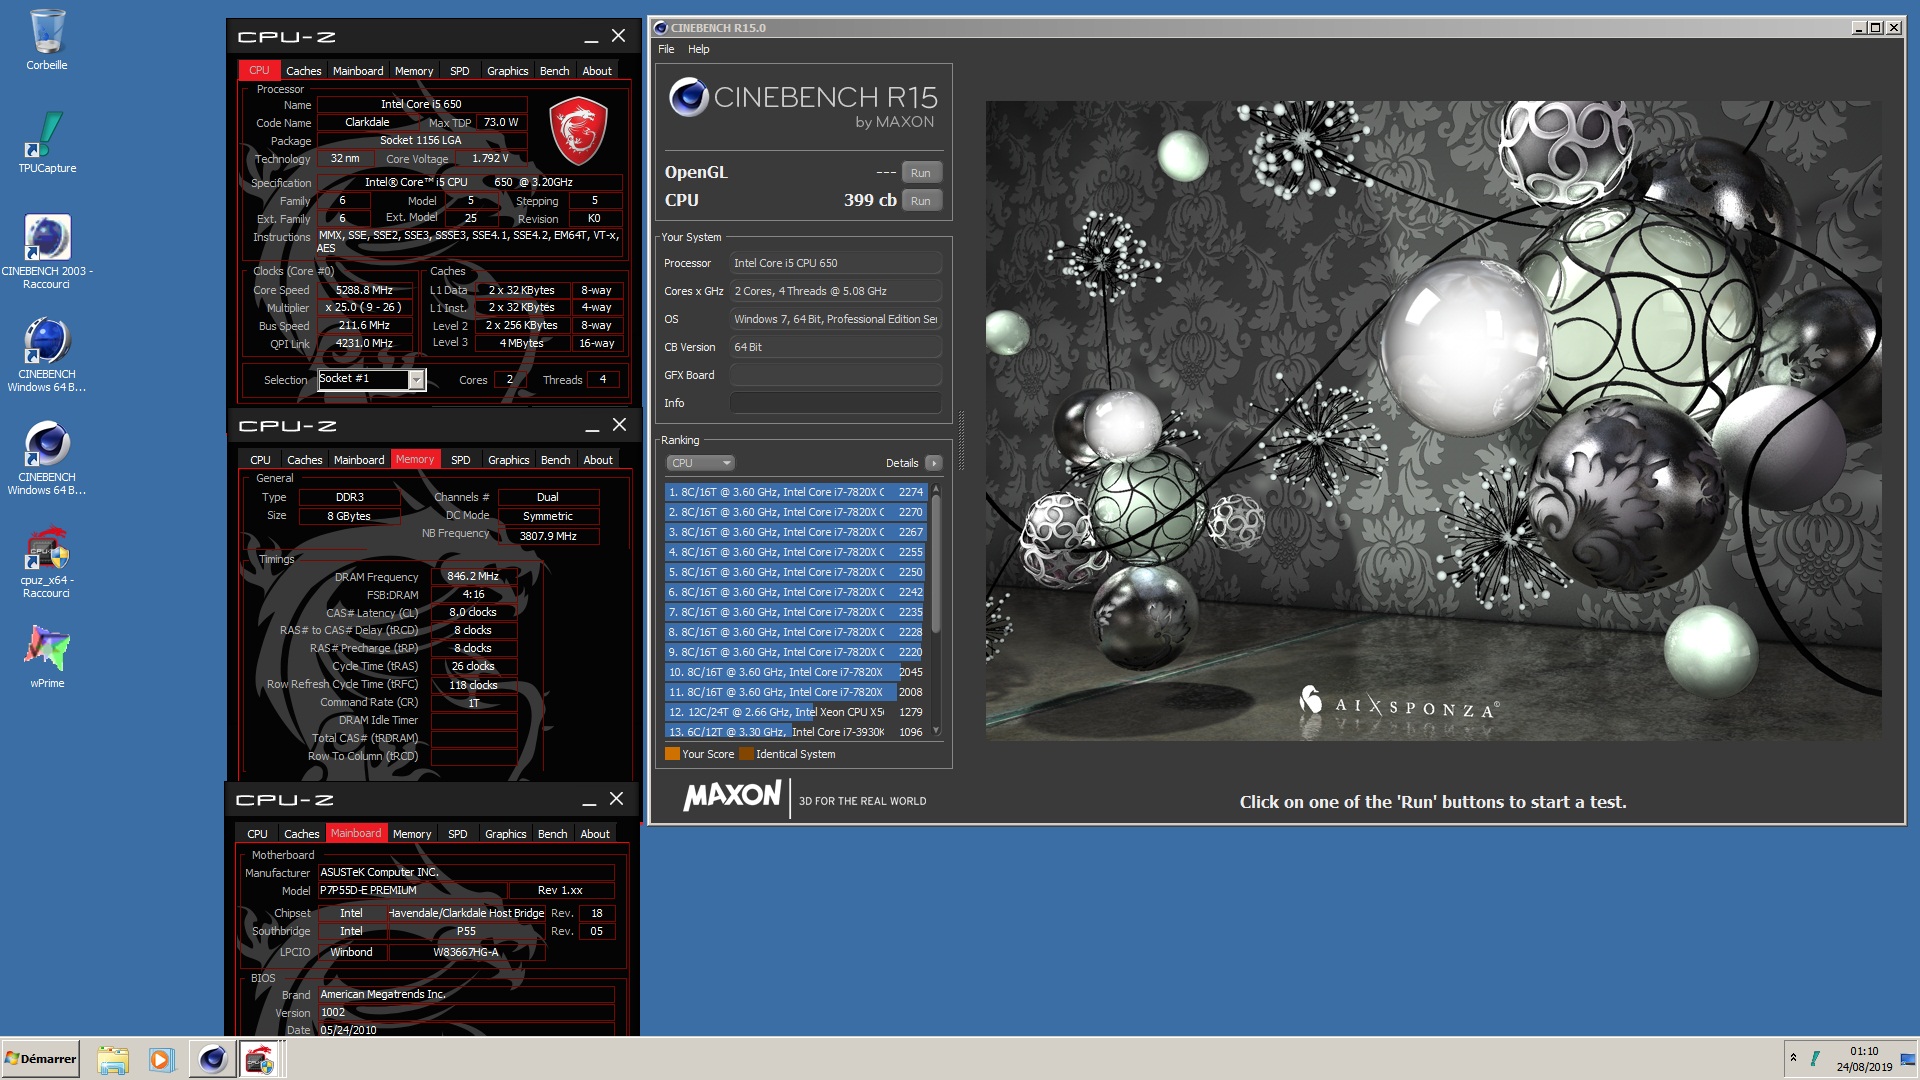The image size is (1920, 1080).
Task: Click the Démarrer start button
Action: tap(40, 1059)
